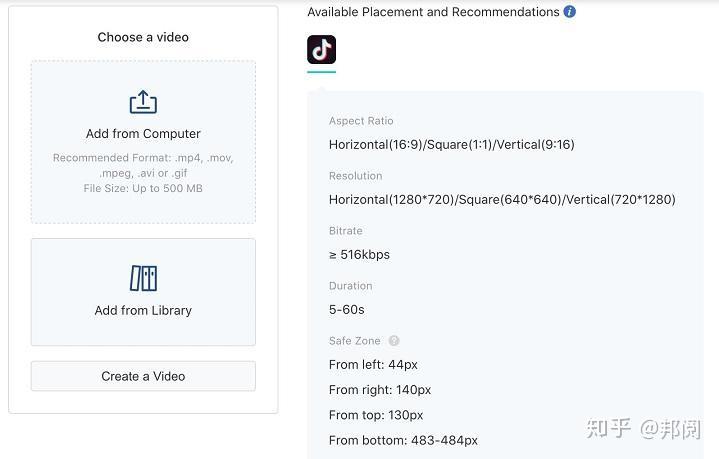
Task: Click the 'File Size: Up to 500 MB' text
Action: click(x=143, y=188)
